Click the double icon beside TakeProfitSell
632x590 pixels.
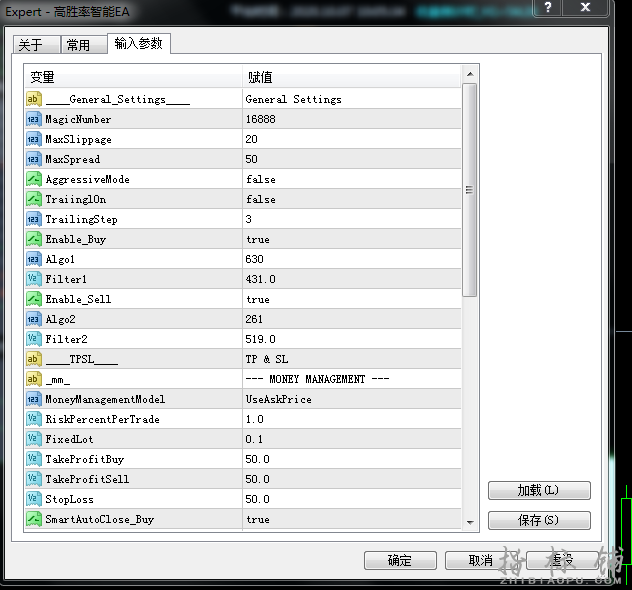34,479
